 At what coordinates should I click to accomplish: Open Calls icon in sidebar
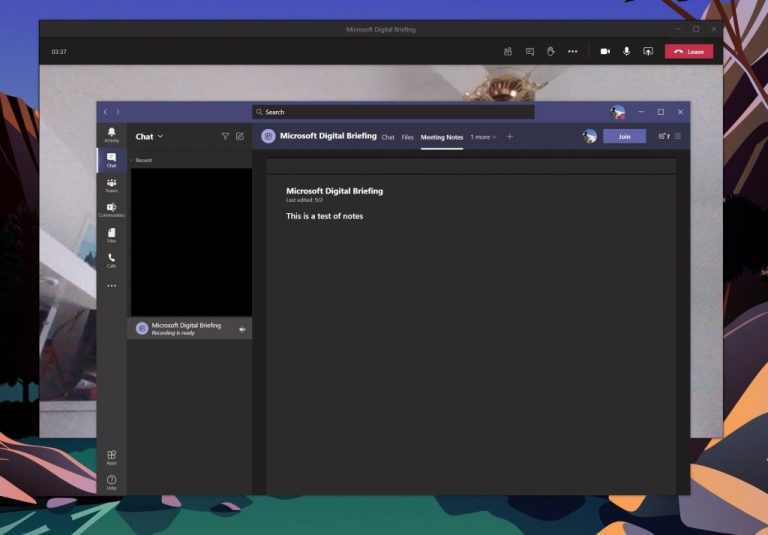[x=112, y=261]
